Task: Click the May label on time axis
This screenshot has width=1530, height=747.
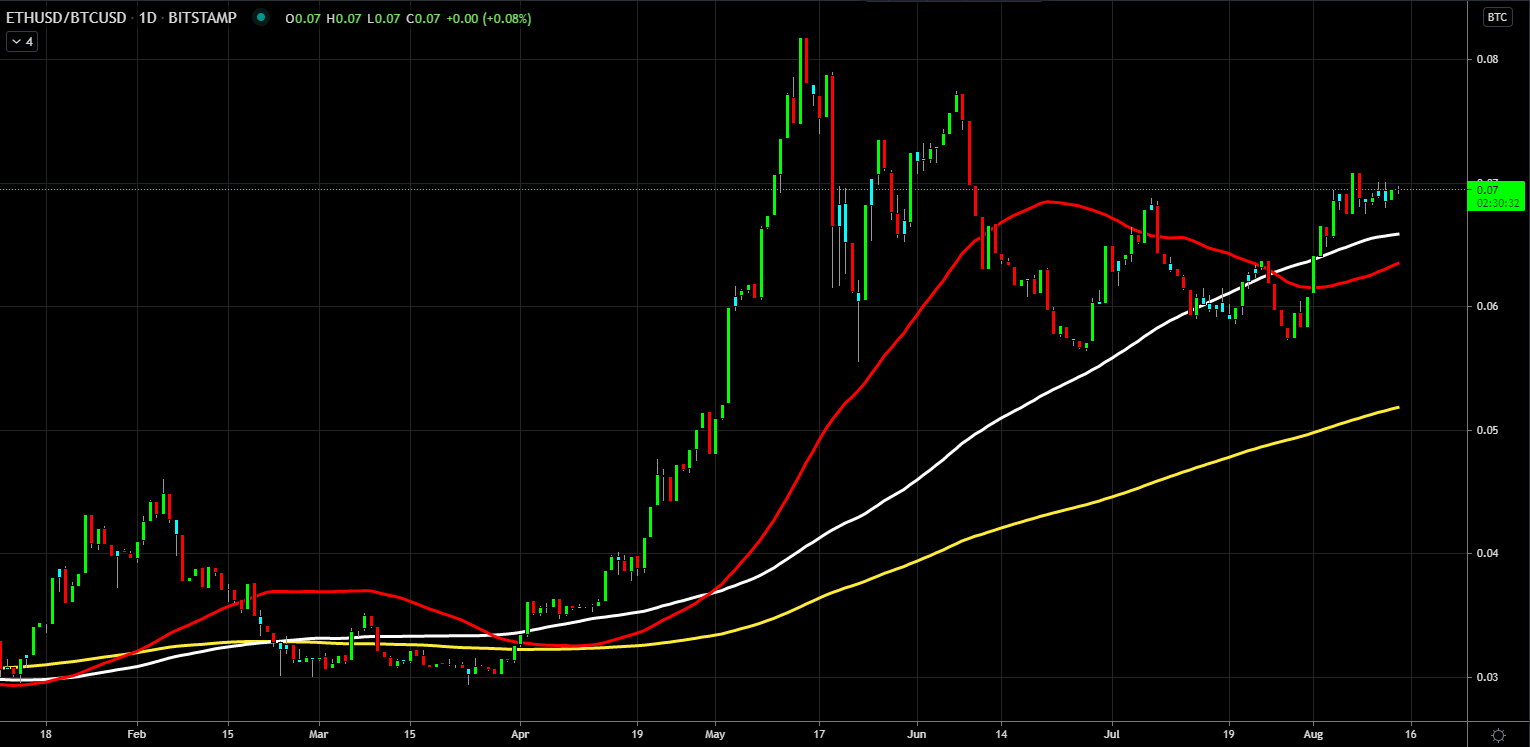Action: 716,733
